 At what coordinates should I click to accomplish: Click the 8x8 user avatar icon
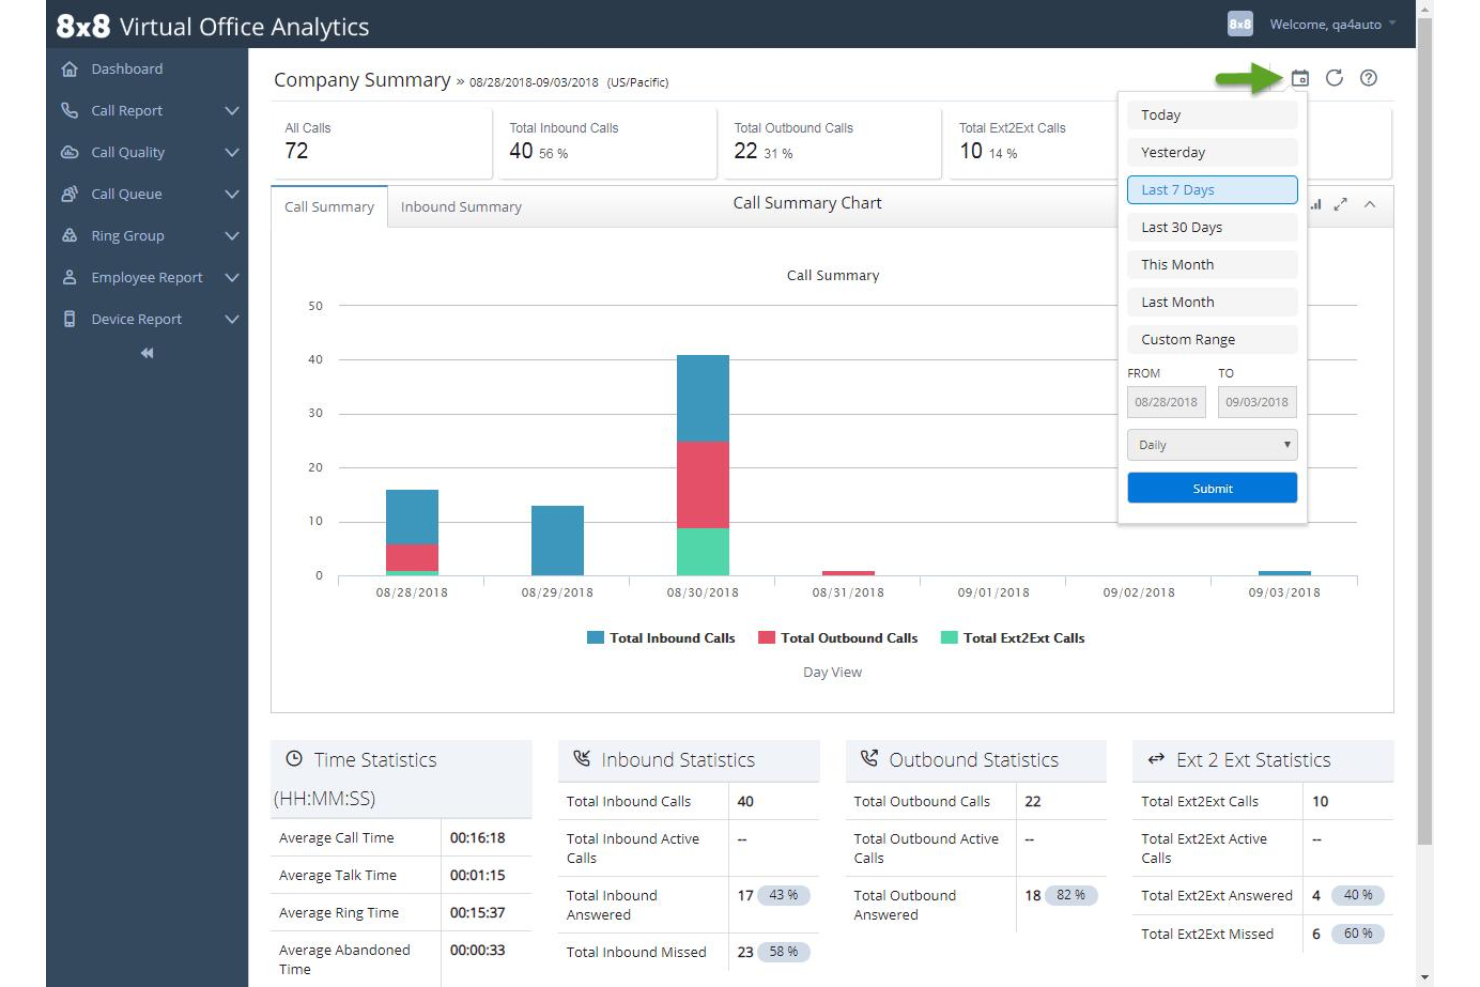click(1240, 24)
